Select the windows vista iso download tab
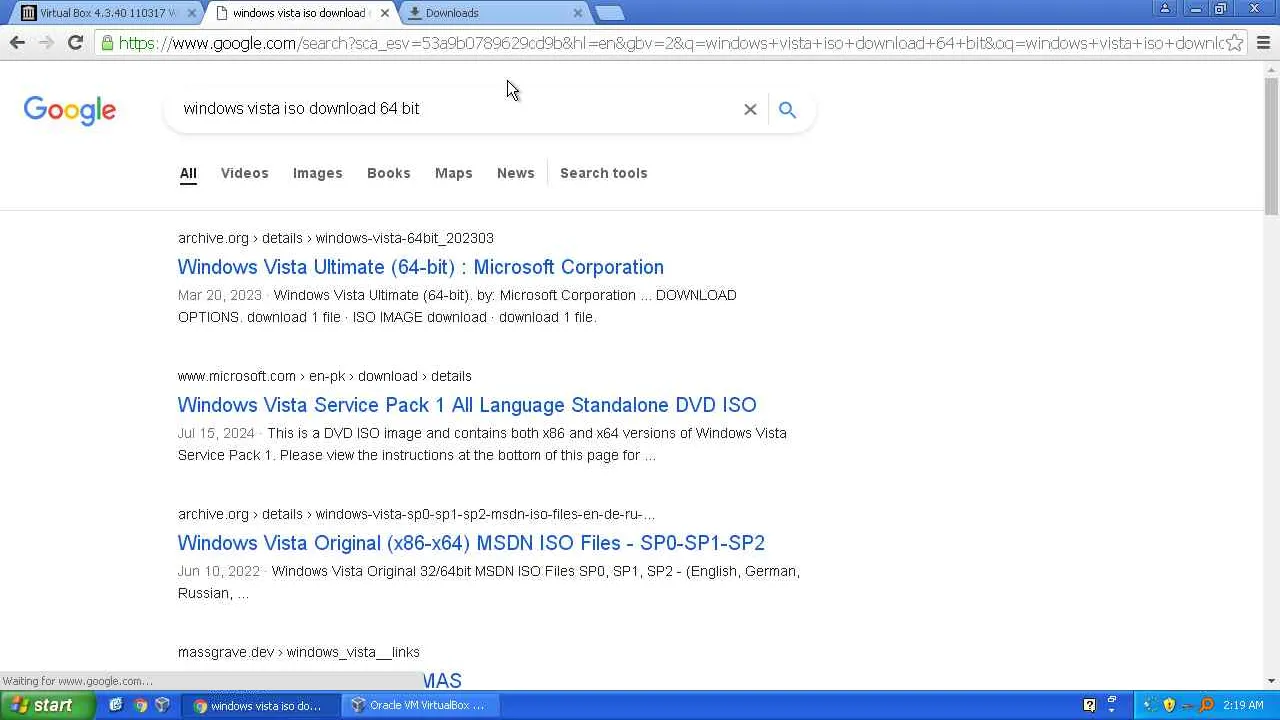This screenshot has height=720, width=1280. pyautogui.click(x=298, y=13)
